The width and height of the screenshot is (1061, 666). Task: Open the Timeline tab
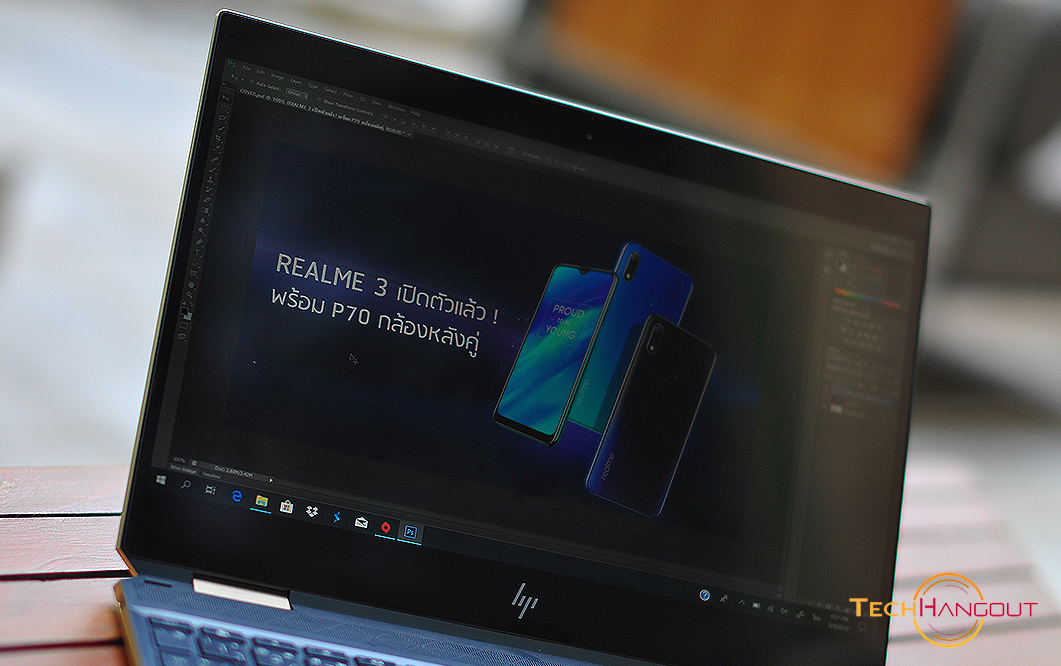click(x=211, y=475)
